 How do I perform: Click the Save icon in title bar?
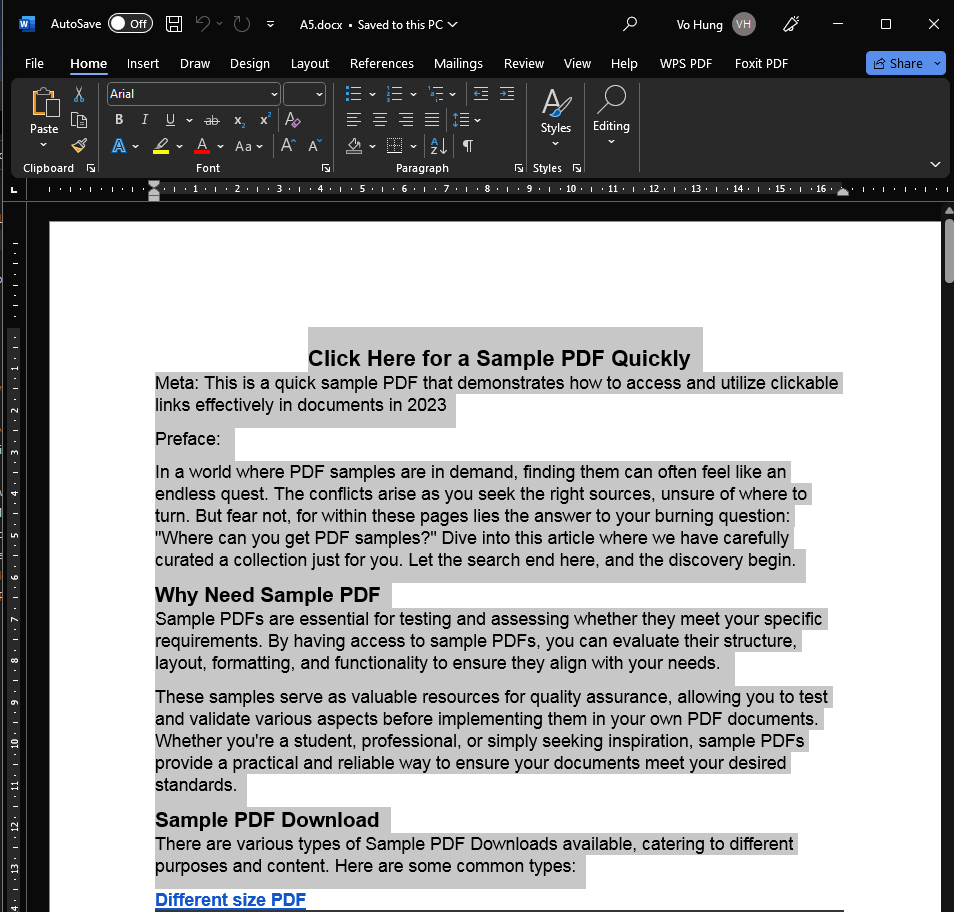coord(174,24)
